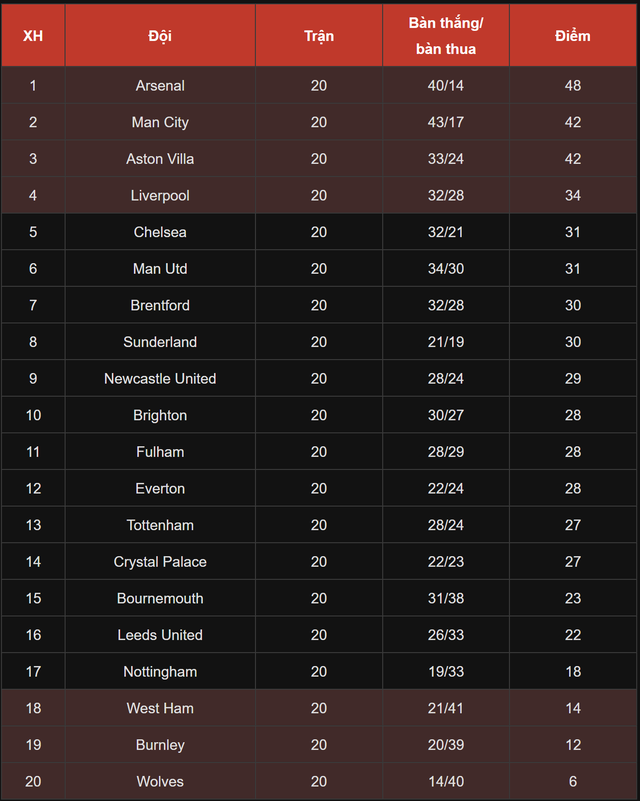Select the Man City team name
Screen dimensions: 640x801
160,122
